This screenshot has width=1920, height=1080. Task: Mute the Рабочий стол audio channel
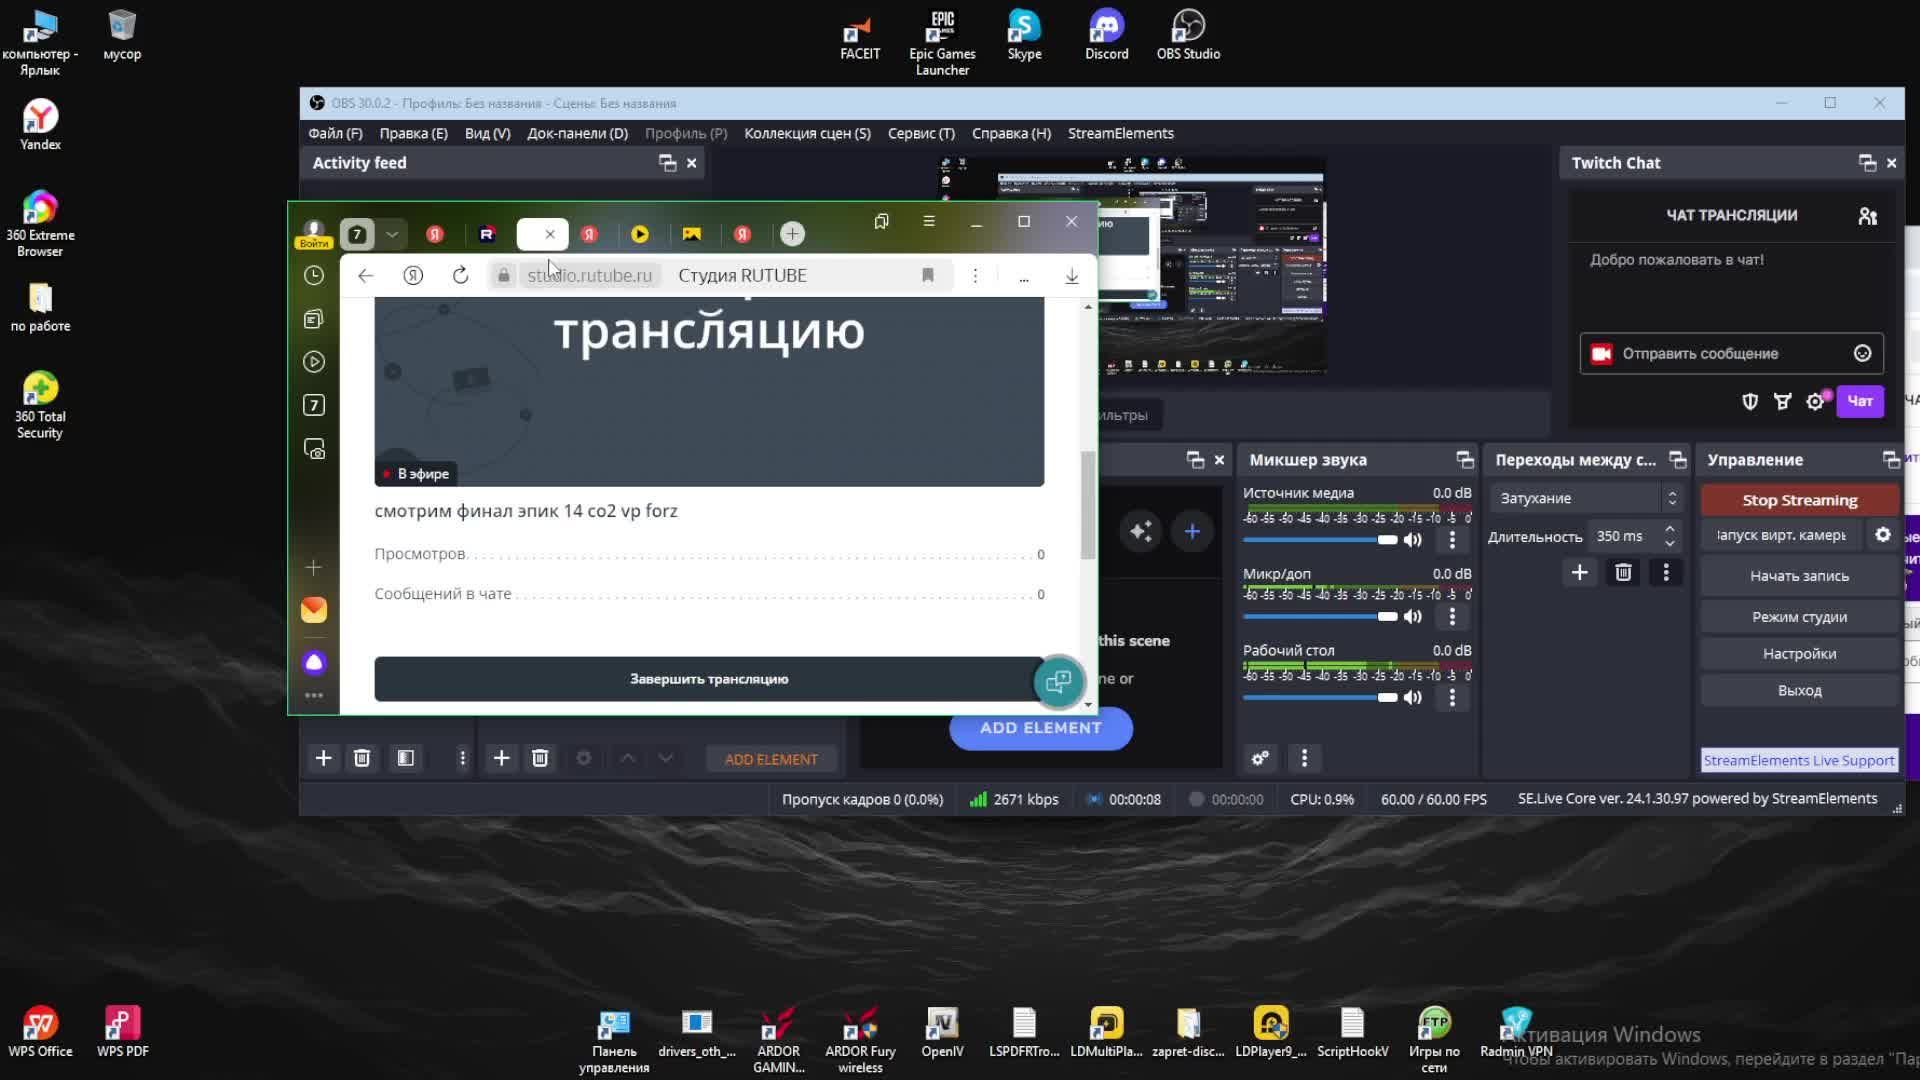click(x=1412, y=698)
